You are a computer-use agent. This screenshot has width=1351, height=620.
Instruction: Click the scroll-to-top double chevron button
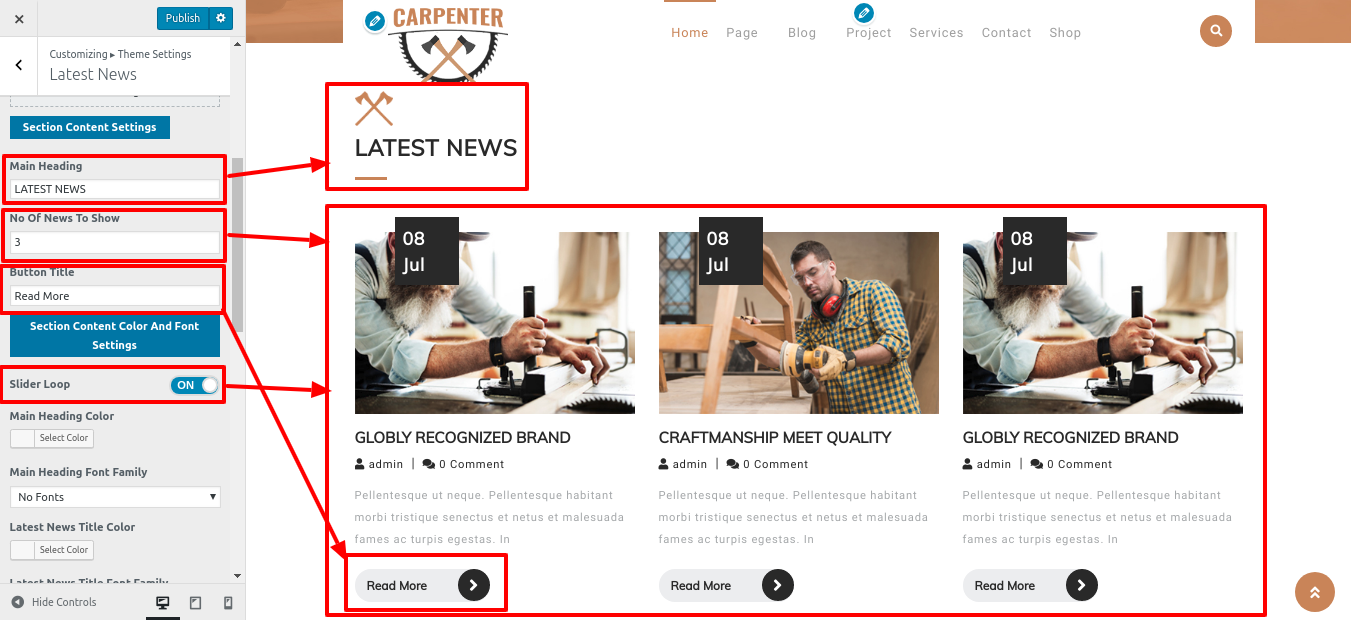1315,592
